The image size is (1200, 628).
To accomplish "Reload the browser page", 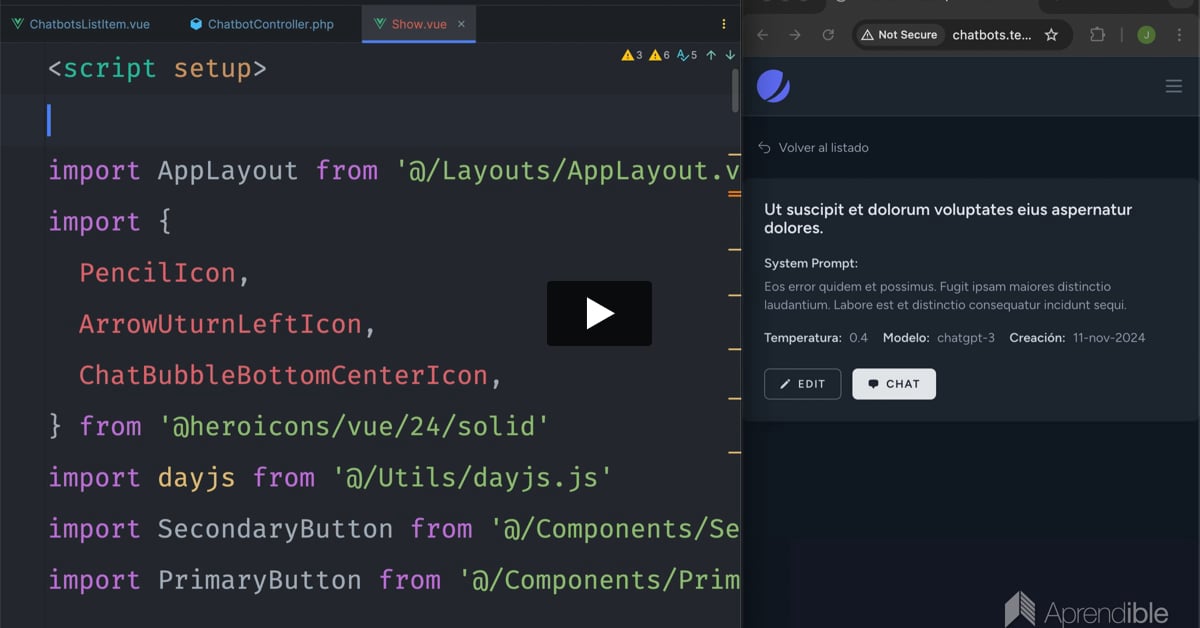I will [x=828, y=35].
